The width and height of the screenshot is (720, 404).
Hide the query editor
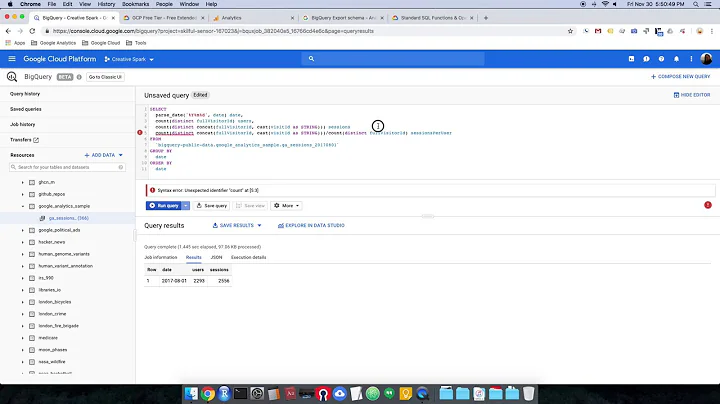click(x=692, y=95)
